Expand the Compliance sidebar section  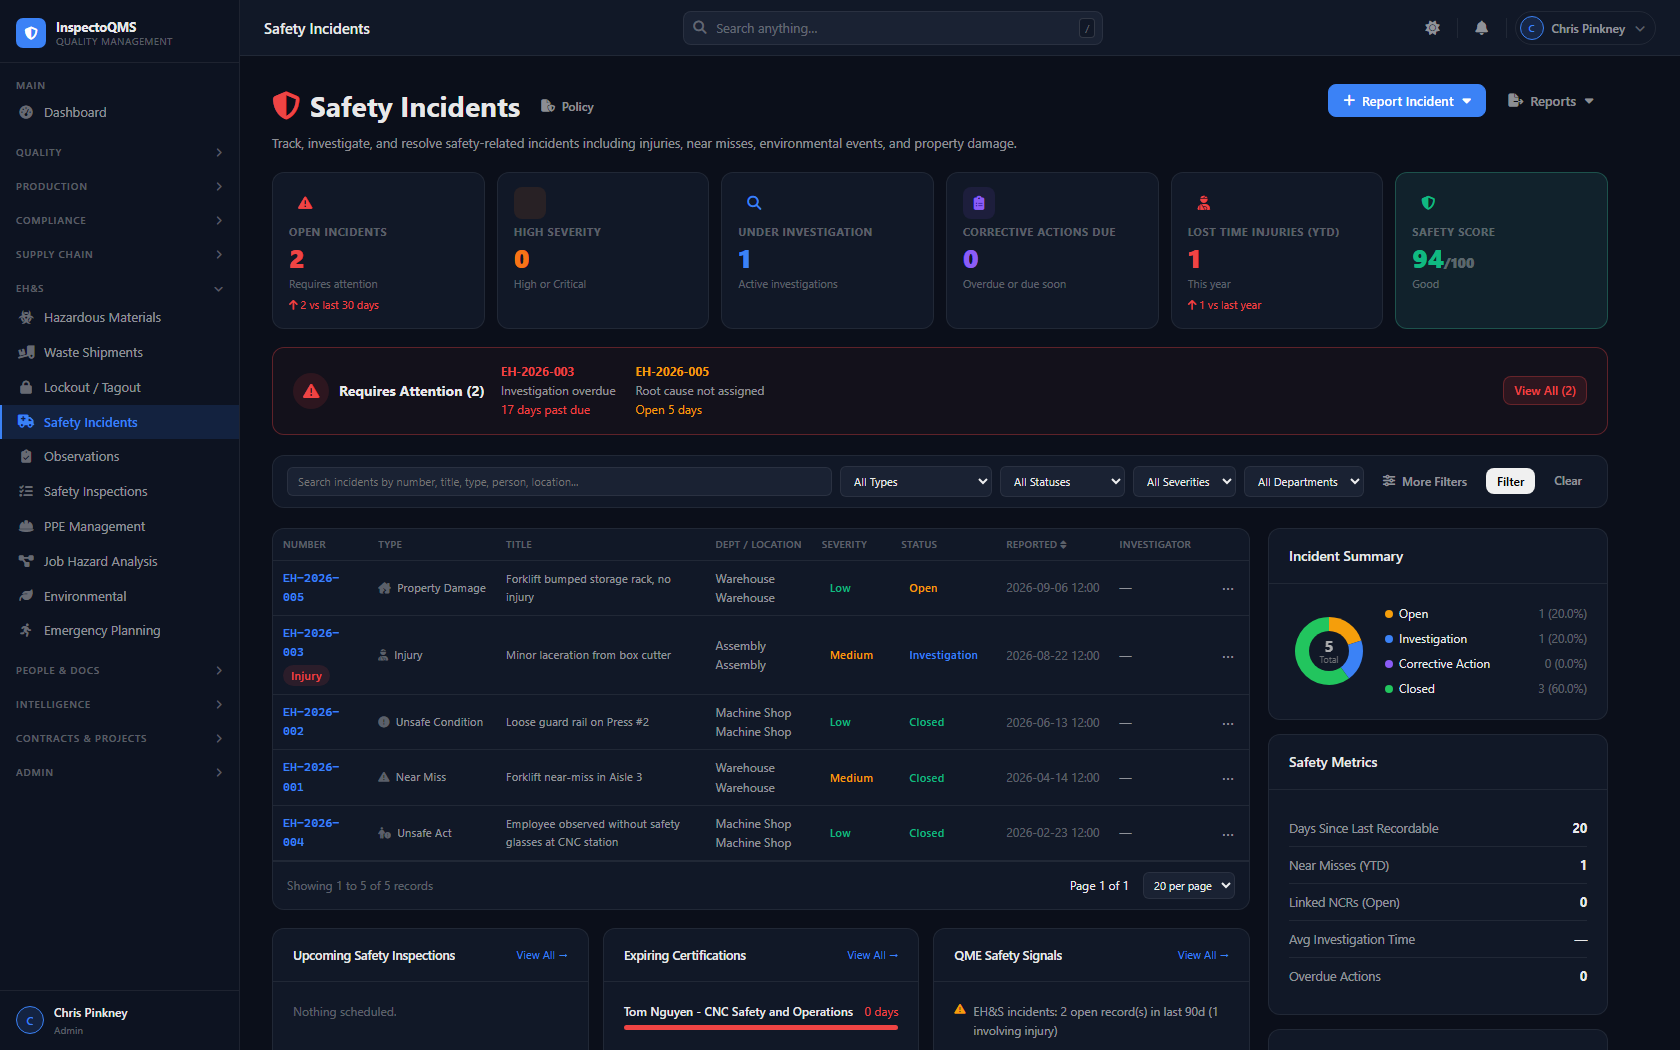tap(119, 220)
